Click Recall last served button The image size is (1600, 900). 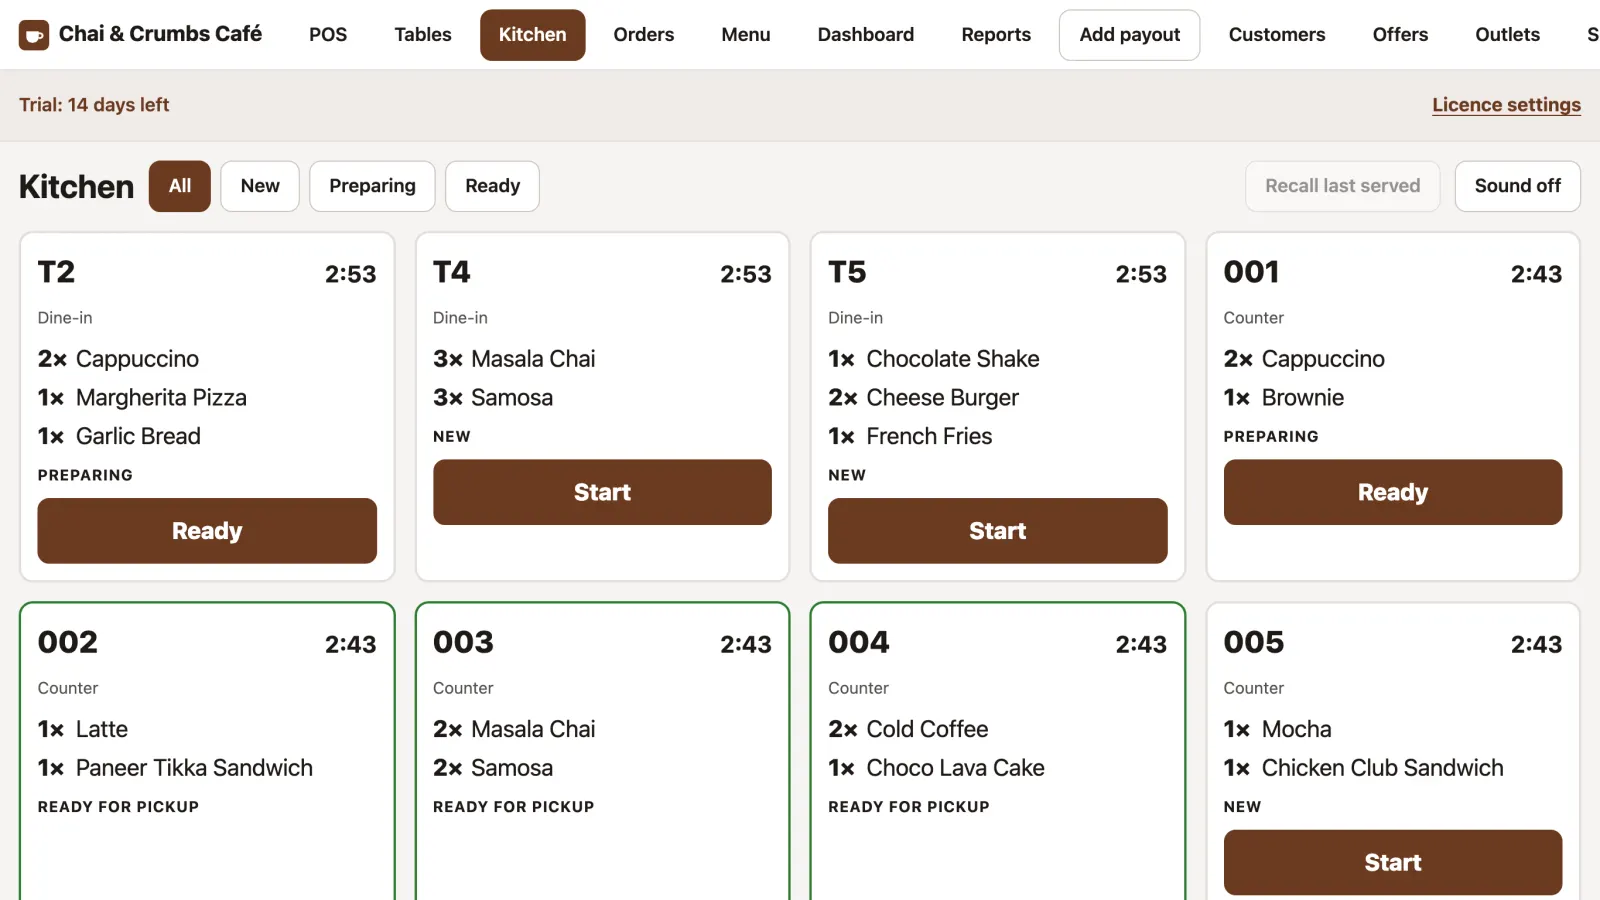pyautogui.click(x=1342, y=186)
